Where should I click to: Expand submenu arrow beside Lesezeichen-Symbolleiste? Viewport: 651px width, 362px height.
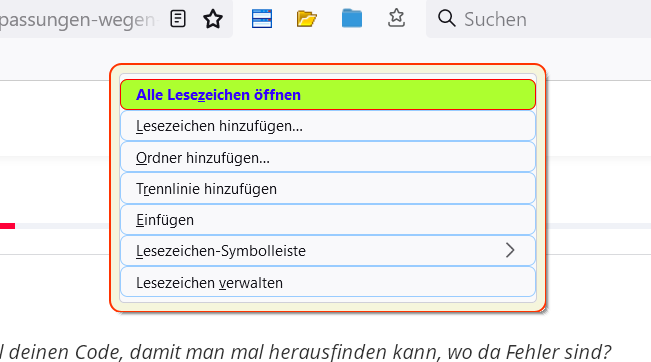pos(510,250)
